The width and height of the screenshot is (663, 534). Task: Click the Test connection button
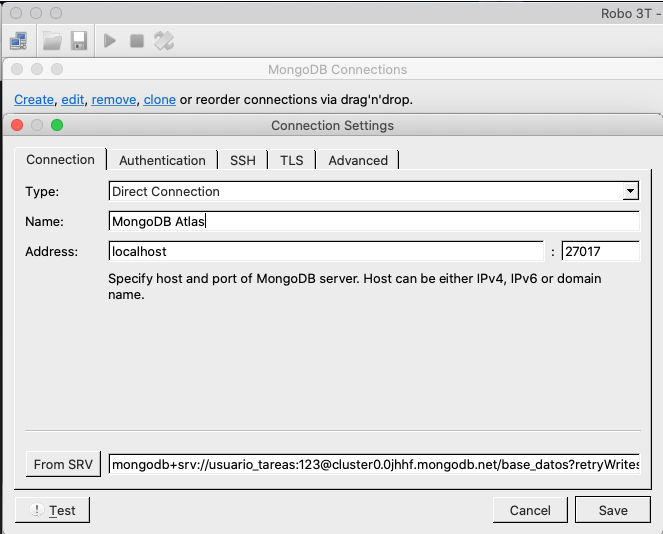pyautogui.click(x=52, y=510)
